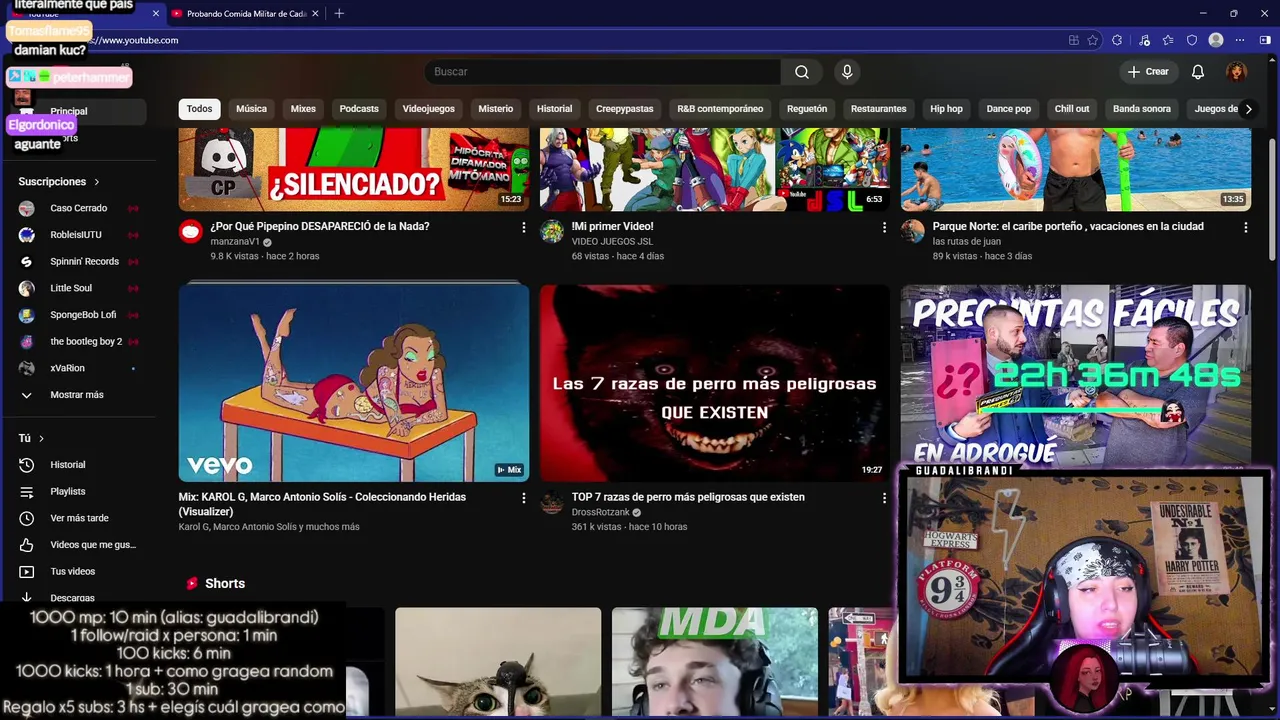This screenshot has height=720, width=1280.
Task: Click the media control music icon
Action: (1144, 40)
